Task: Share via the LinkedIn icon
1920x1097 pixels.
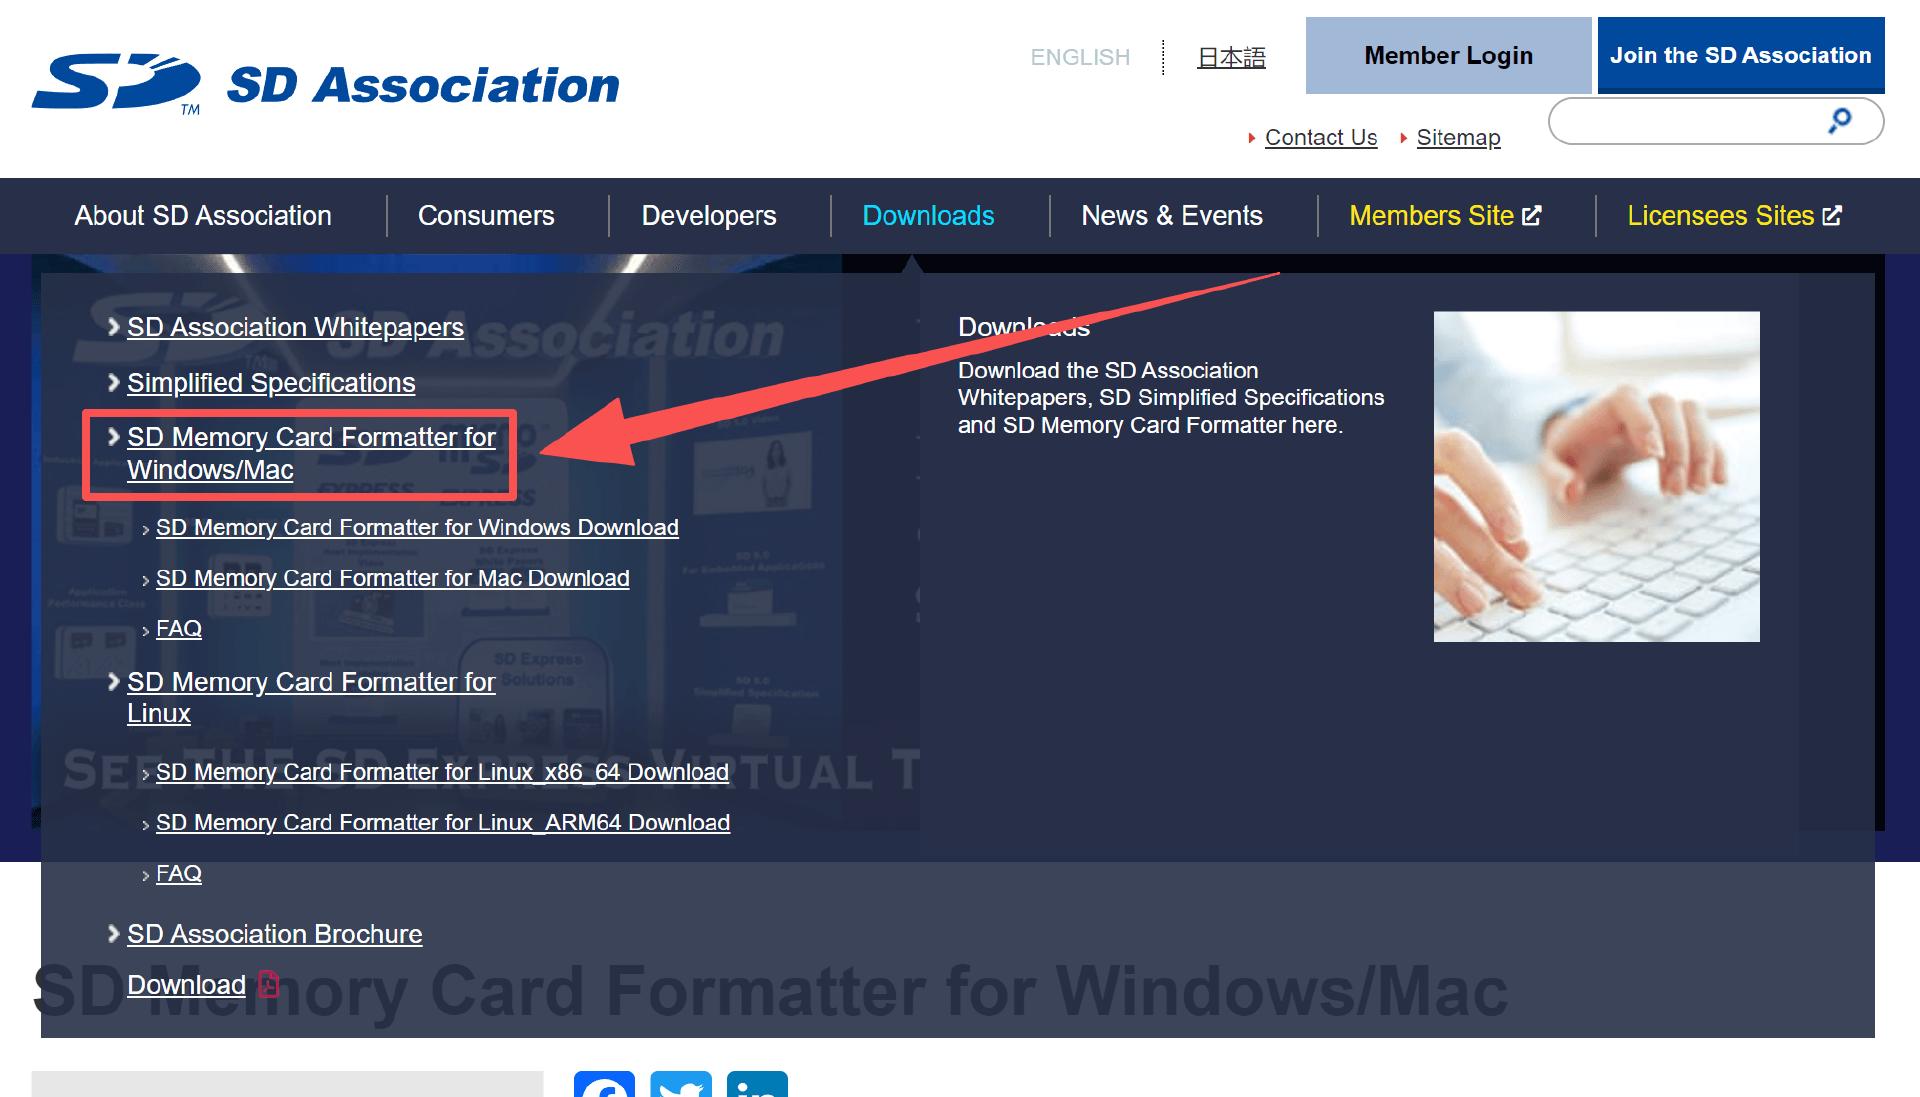Action: [757, 1084]
